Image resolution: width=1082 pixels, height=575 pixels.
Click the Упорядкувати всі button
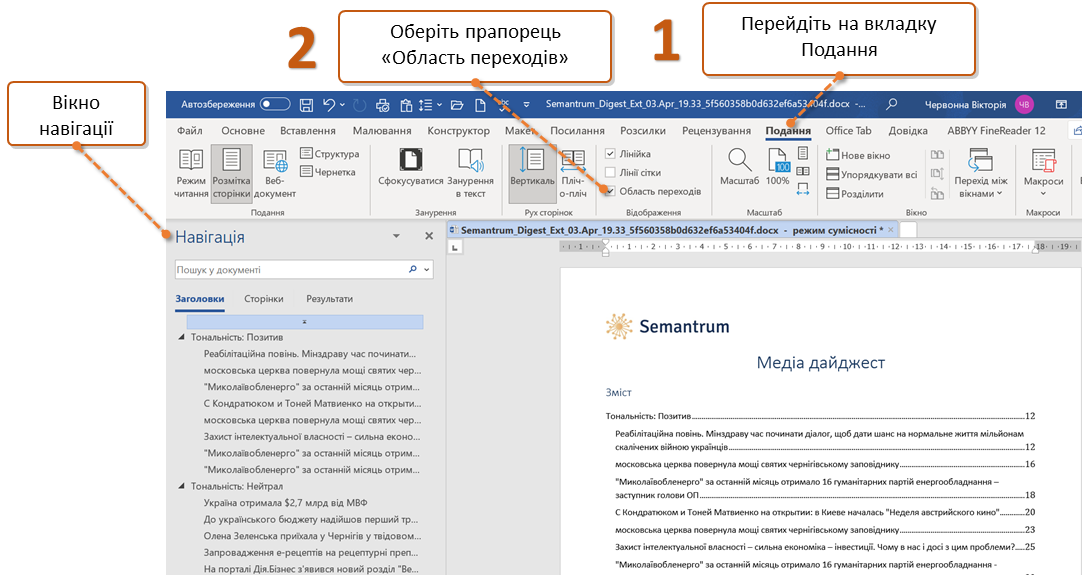[x=872, y=175]
